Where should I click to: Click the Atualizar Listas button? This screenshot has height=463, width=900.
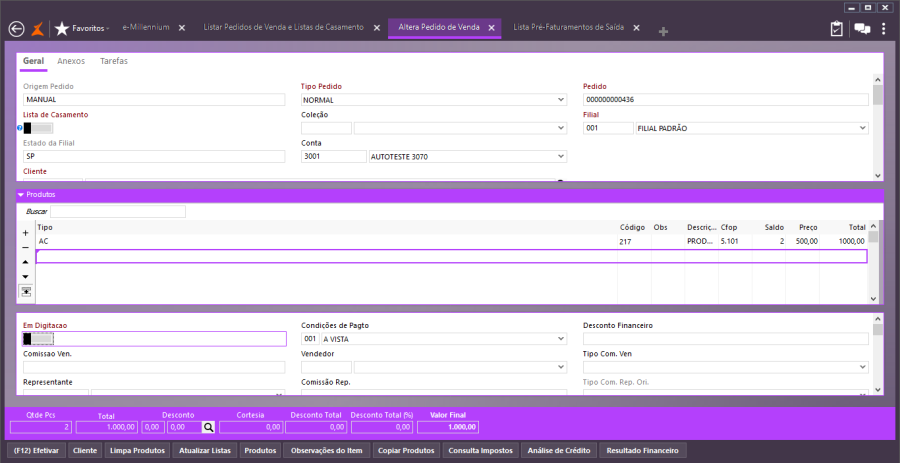click(x=205, y=450)
